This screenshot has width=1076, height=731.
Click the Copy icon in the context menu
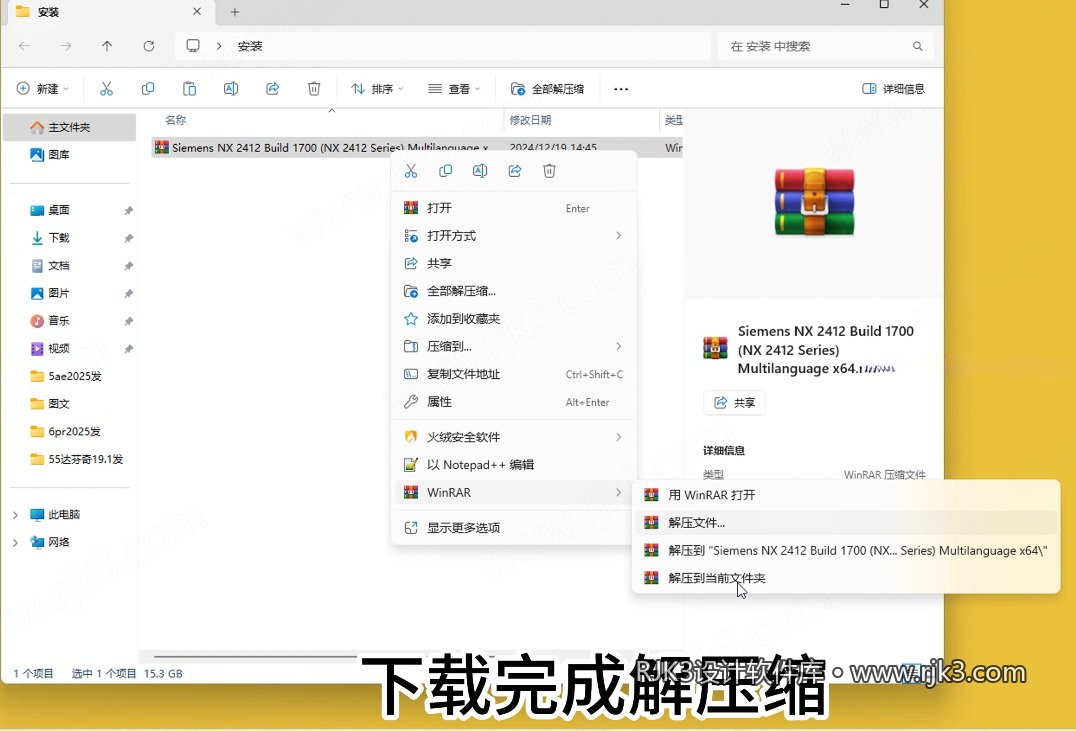point(445,171)
